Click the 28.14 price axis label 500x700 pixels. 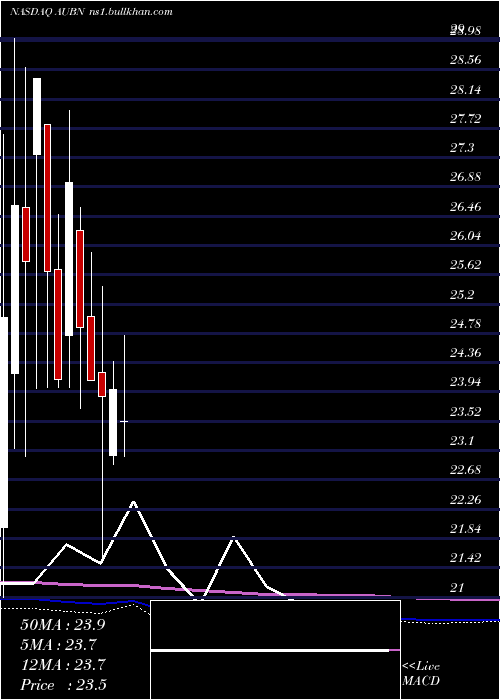466,90
